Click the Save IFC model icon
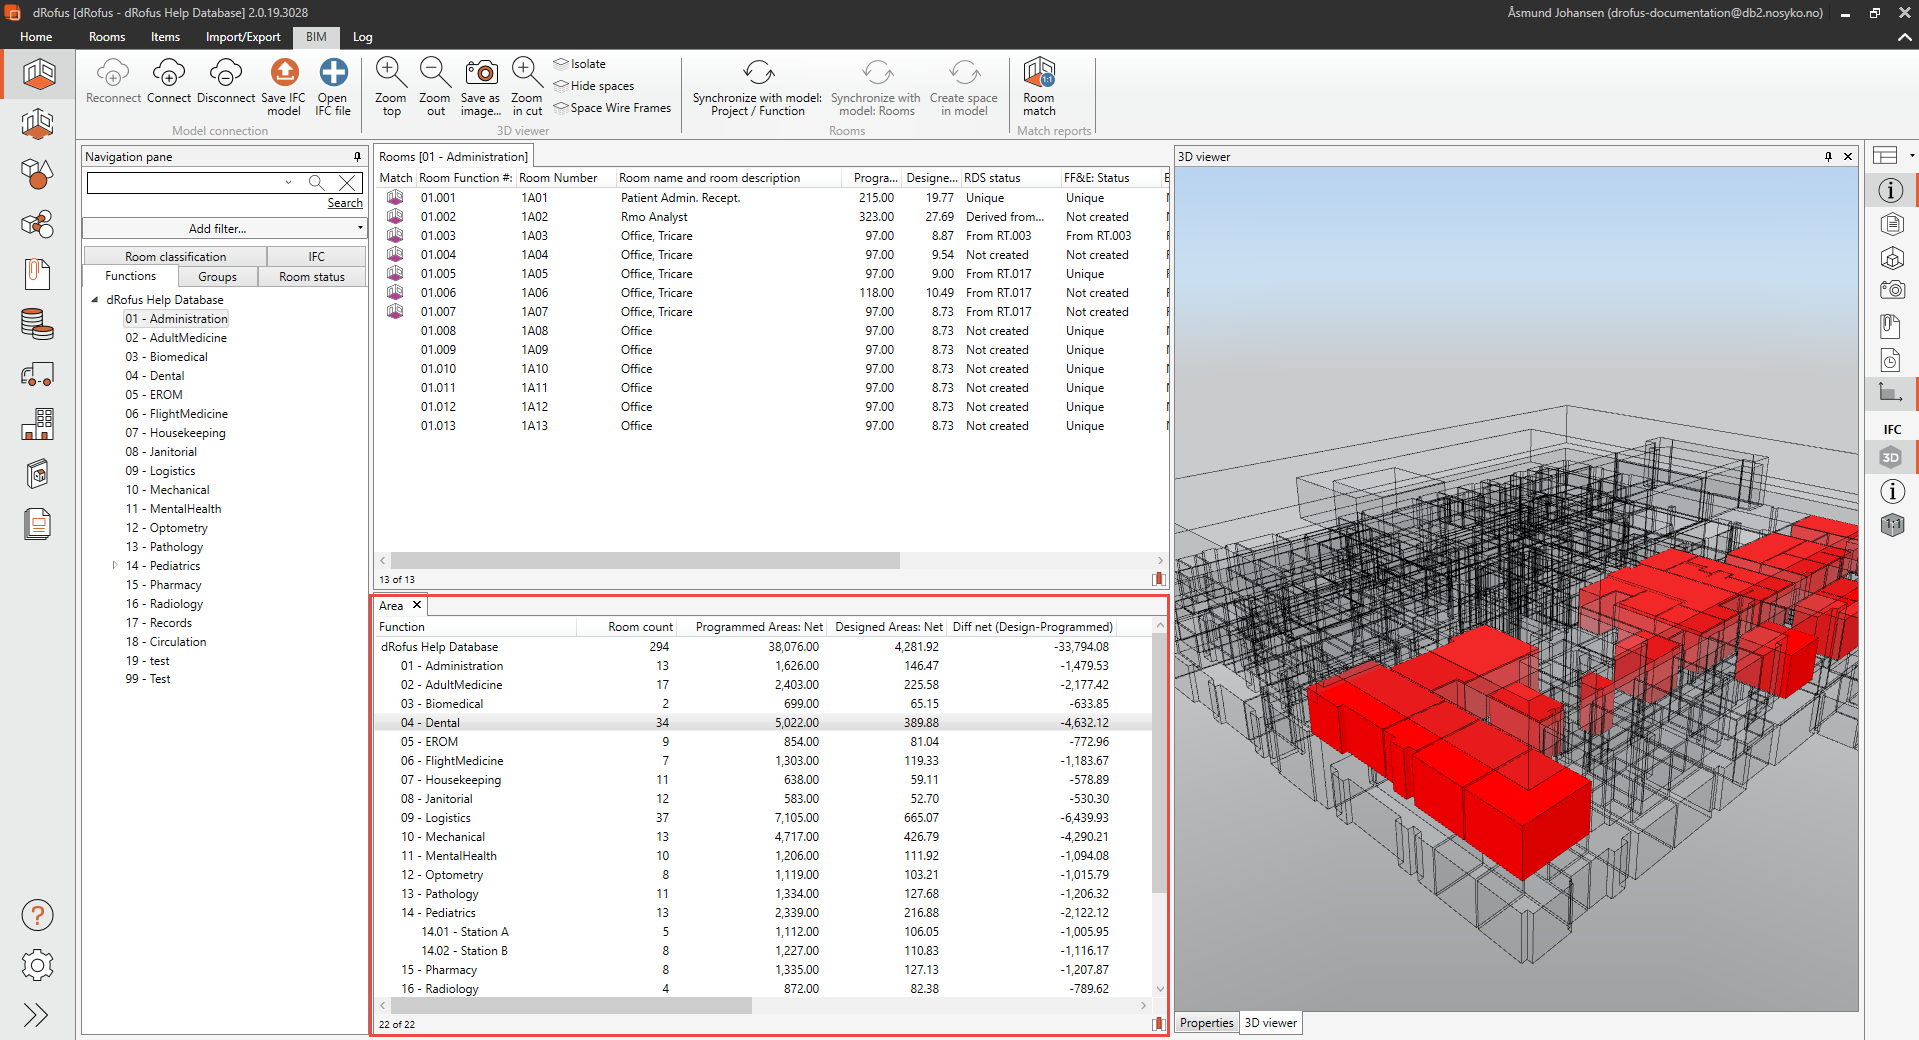 (284, 74)
